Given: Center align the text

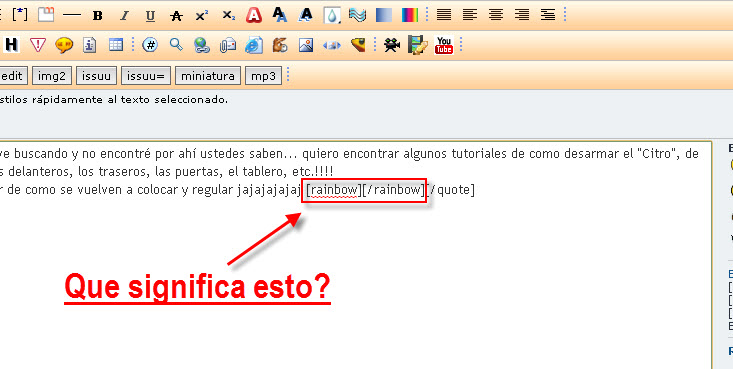Looking at the screenshot, I should click(496, 15).
